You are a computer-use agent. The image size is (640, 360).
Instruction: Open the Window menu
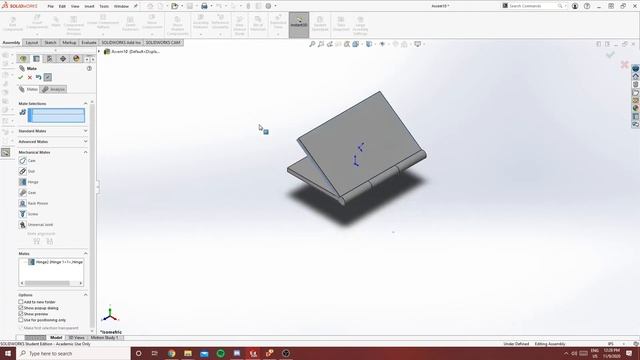[121, 6]
